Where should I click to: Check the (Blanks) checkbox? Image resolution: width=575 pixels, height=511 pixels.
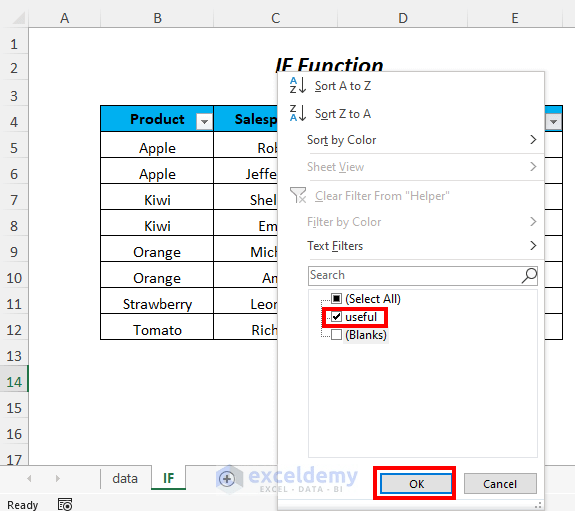(336, 335)
